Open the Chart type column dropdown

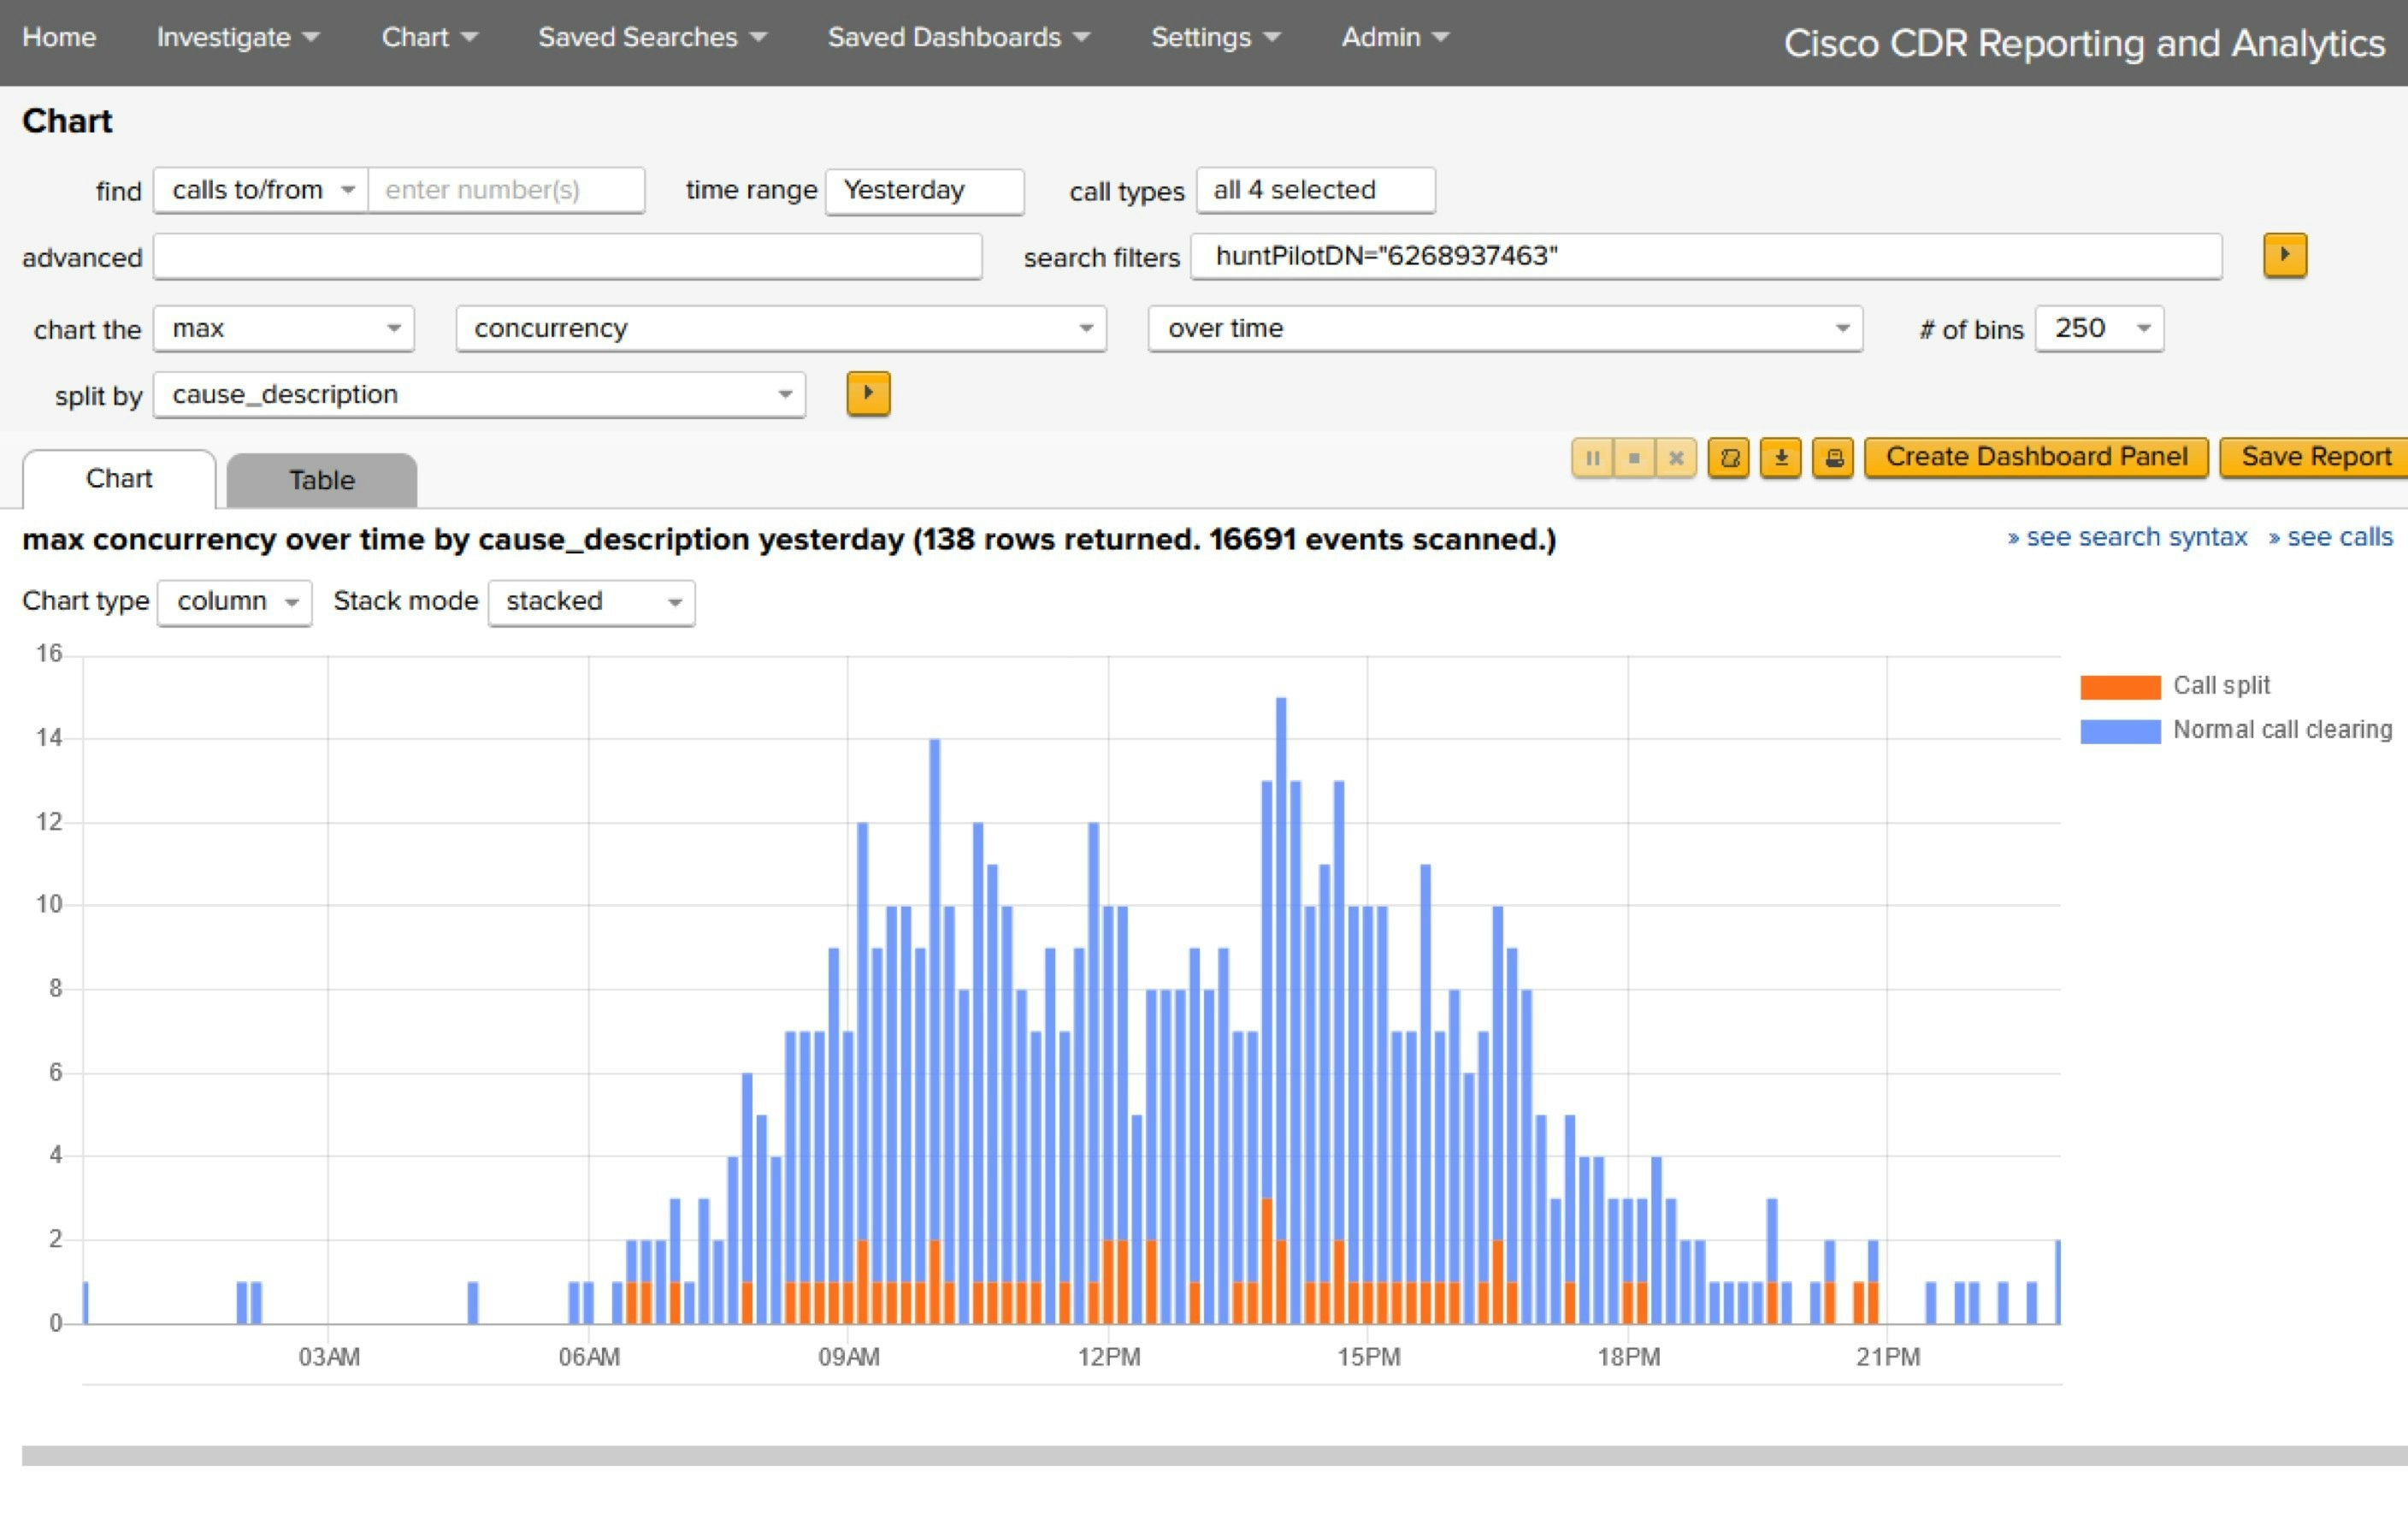[235, 602]
